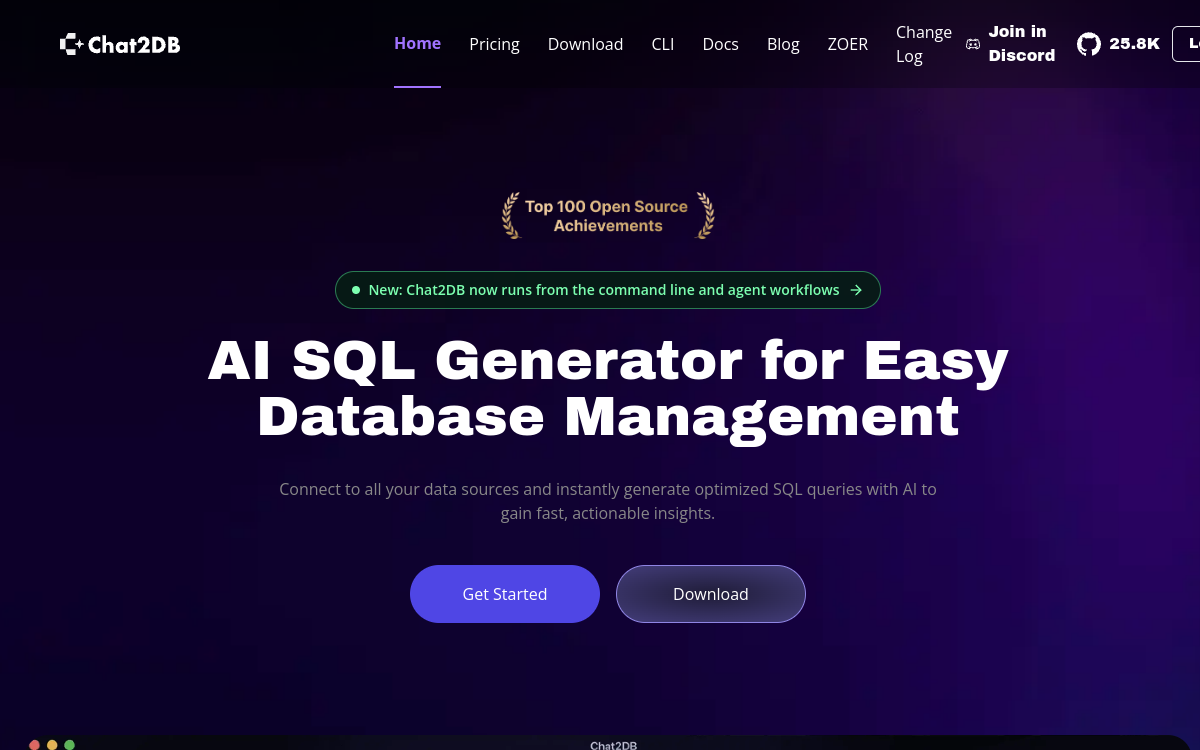Click the Get Started button

tap(505, 594)
